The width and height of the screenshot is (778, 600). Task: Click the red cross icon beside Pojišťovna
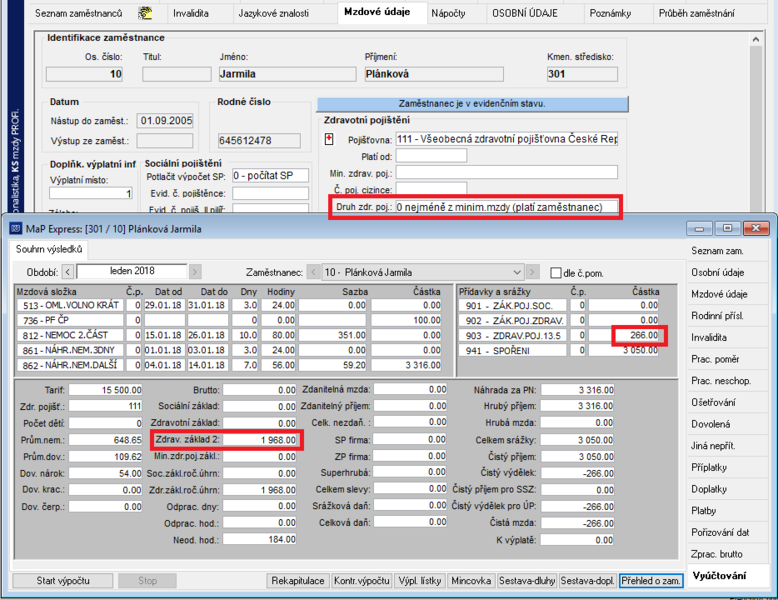(x=329, y=139)
